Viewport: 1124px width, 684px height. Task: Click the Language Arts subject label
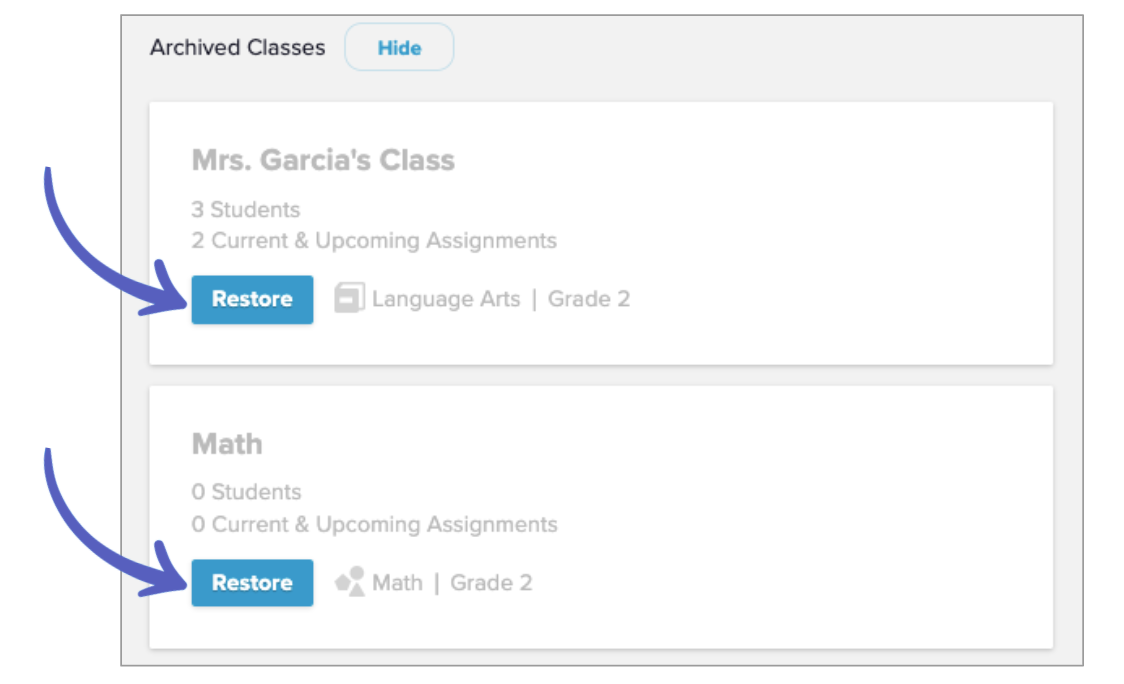[446, 299]
